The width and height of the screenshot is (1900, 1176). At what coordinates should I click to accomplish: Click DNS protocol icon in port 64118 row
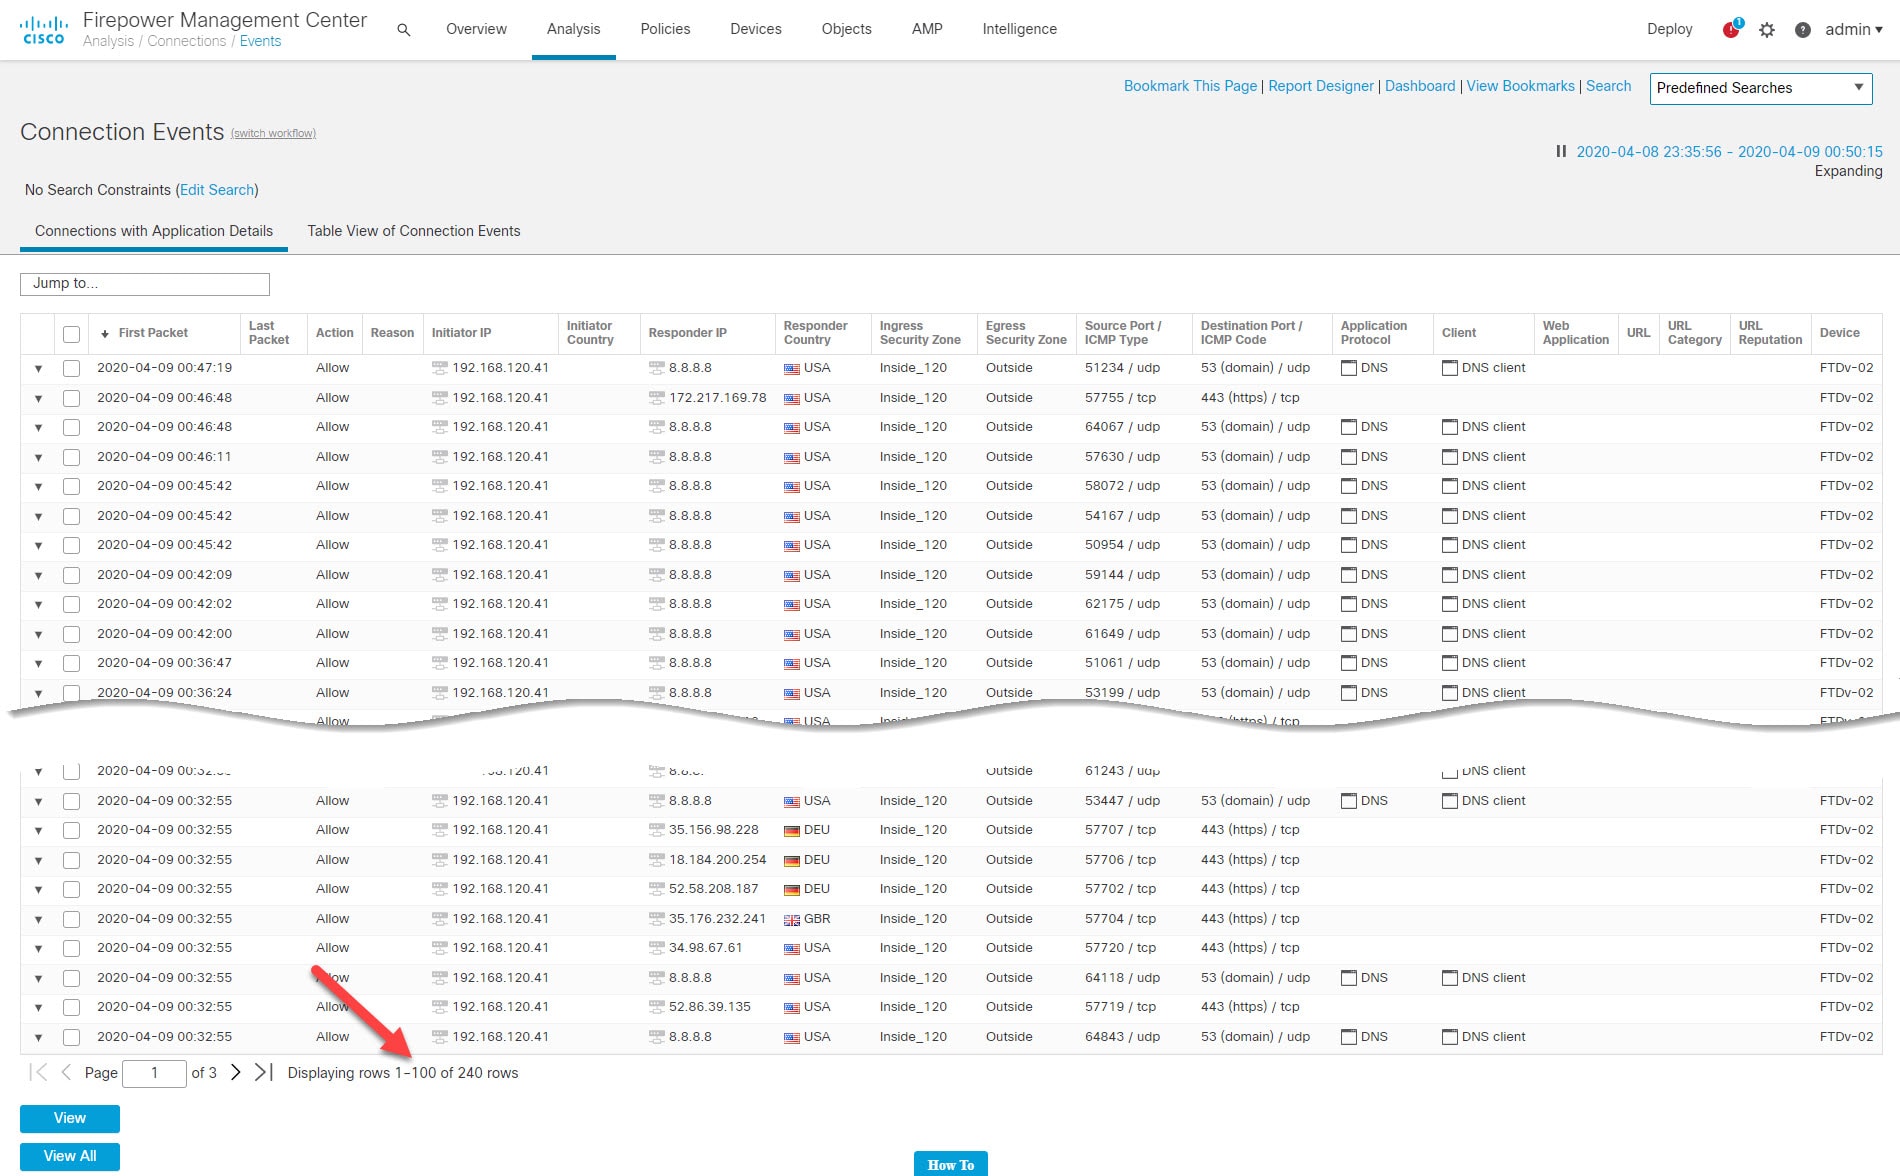pos(1349,978)
